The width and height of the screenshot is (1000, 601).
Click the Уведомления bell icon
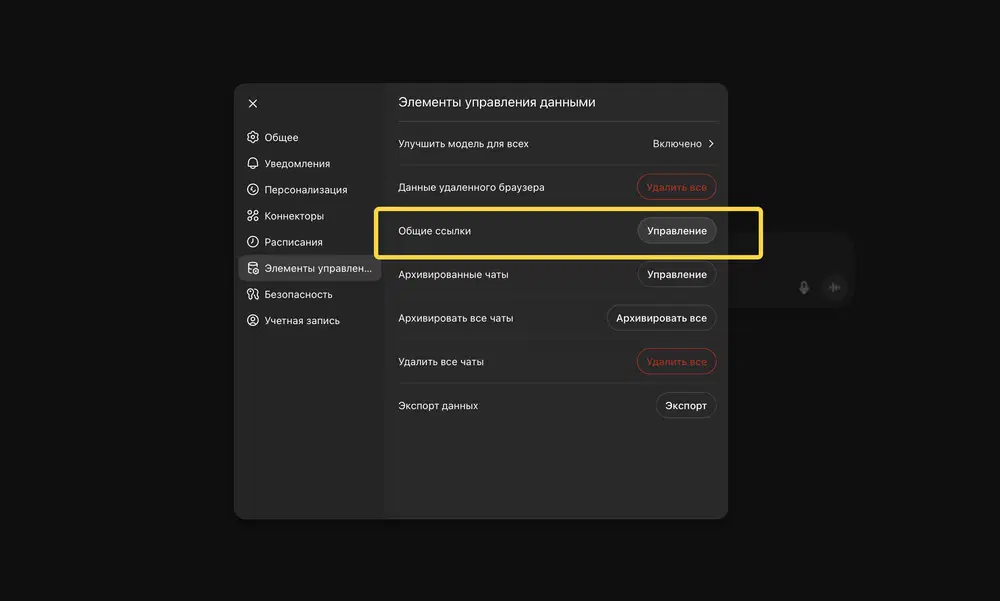tap(253, 163)
